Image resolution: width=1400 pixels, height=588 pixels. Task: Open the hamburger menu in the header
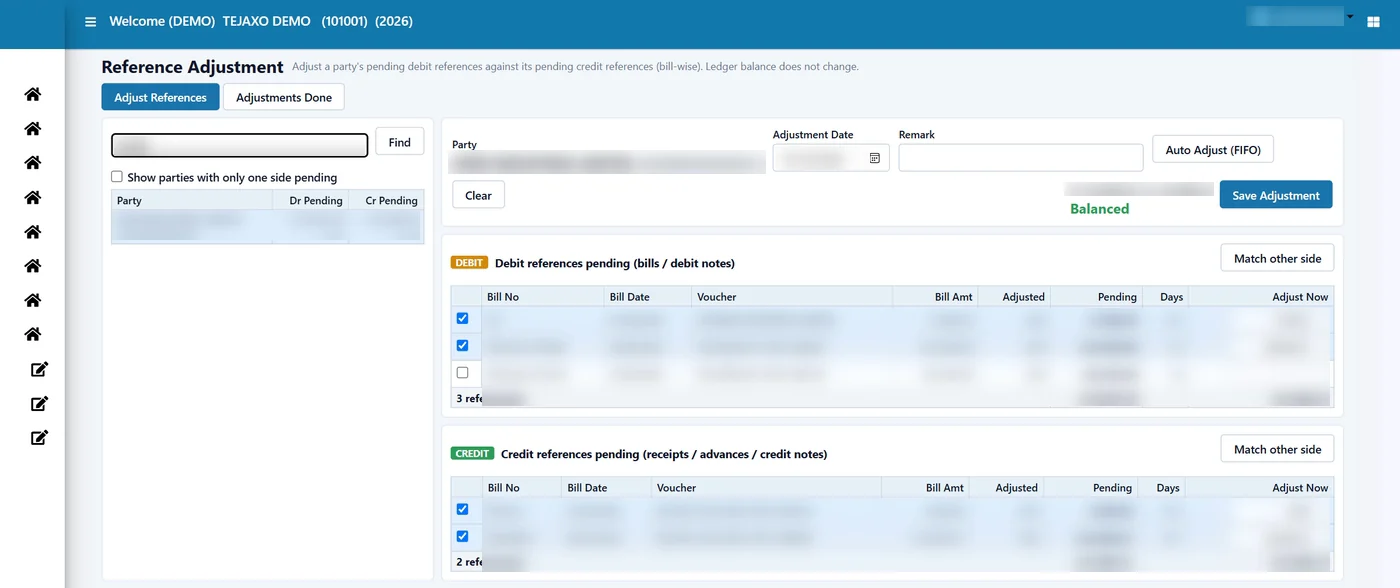[x=91, y=21]
